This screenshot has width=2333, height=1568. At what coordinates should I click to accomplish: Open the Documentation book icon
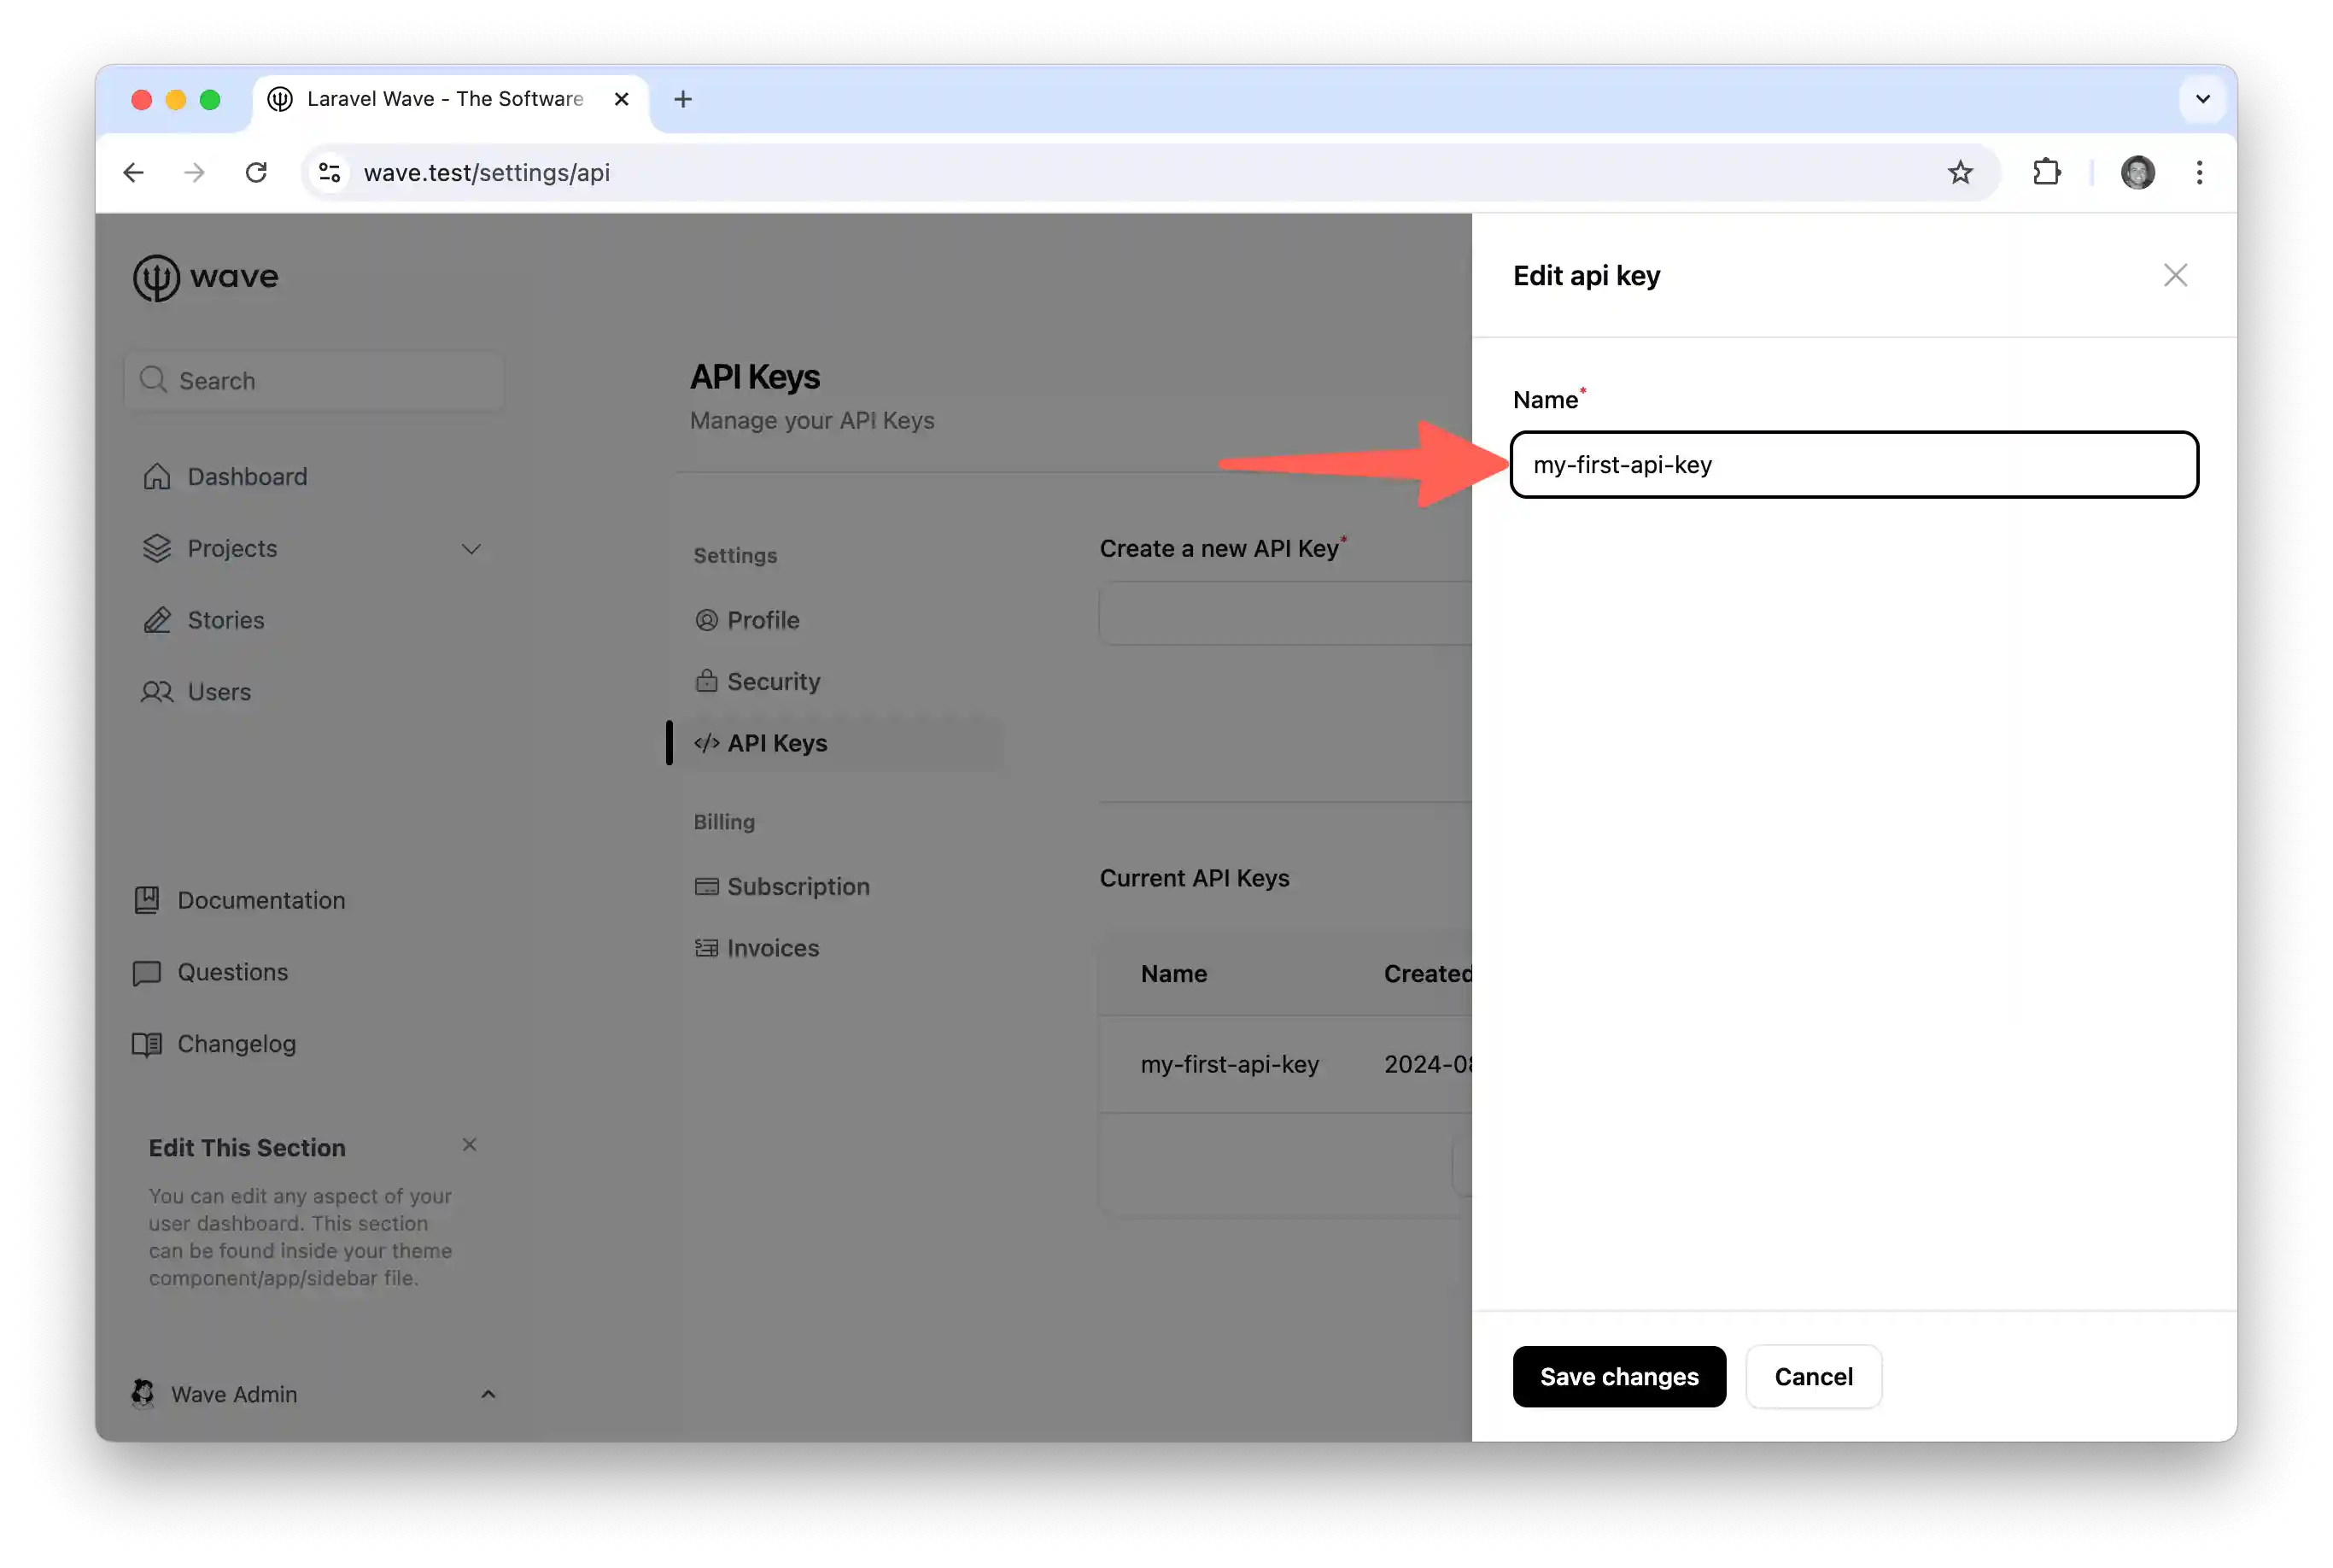pos(146,899)
